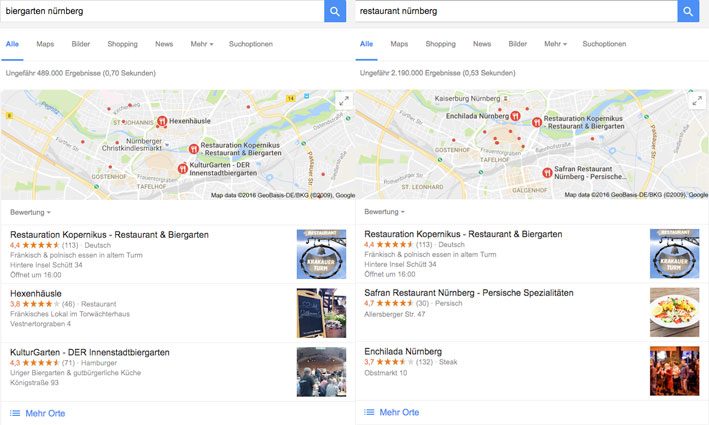The image size is (709, 425).
Task: Open the left Bewertung rating filter dropdown
Action: [30, 212]
